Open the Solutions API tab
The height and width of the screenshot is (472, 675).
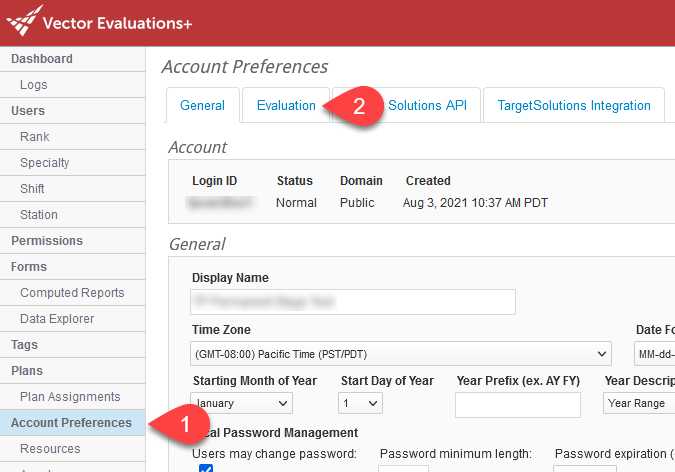[x=427, y=106]
